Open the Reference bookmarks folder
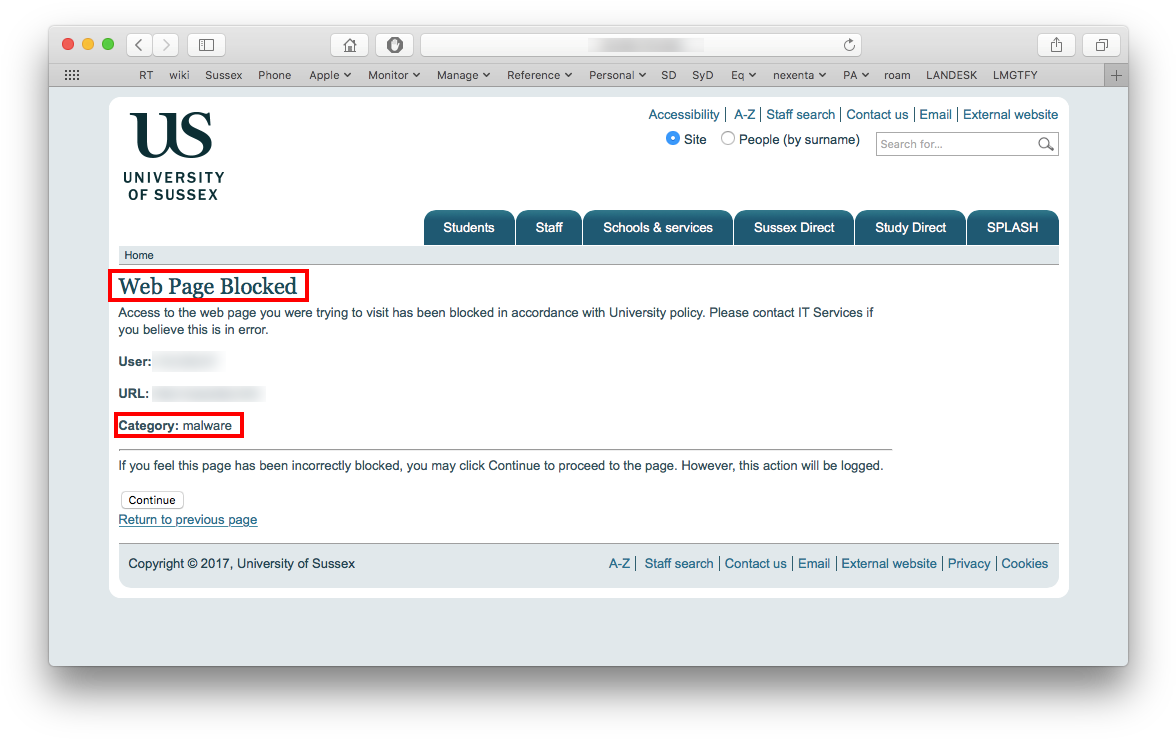The image size is (1176, 739). point(539,75)
